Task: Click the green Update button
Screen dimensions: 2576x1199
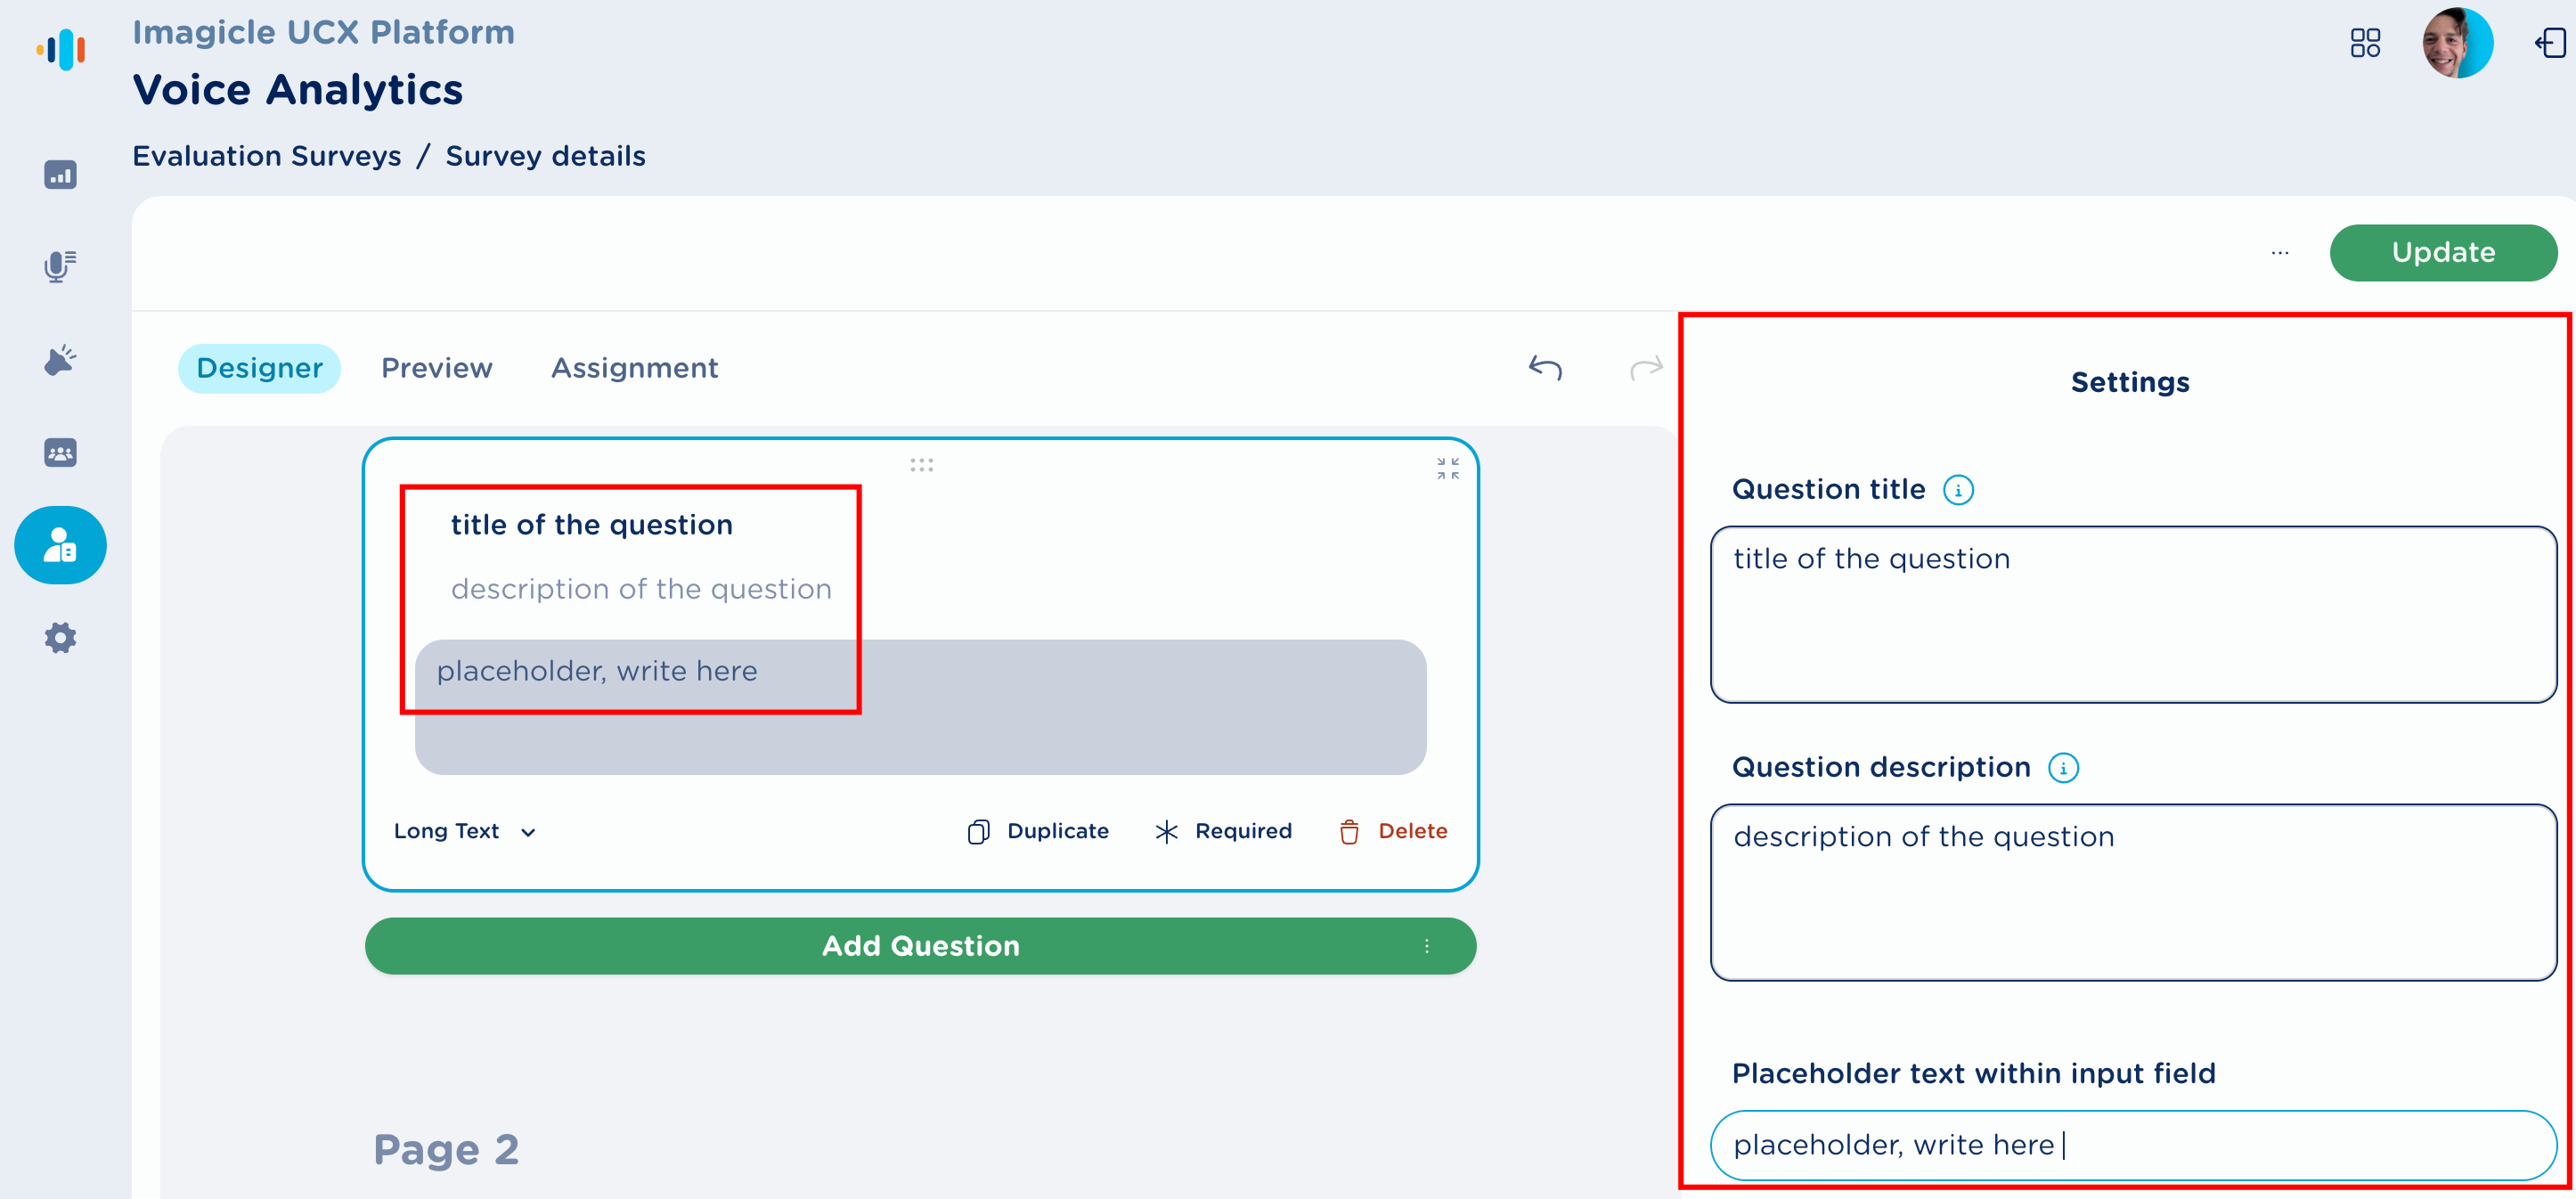Action: tap(2442, 253)
